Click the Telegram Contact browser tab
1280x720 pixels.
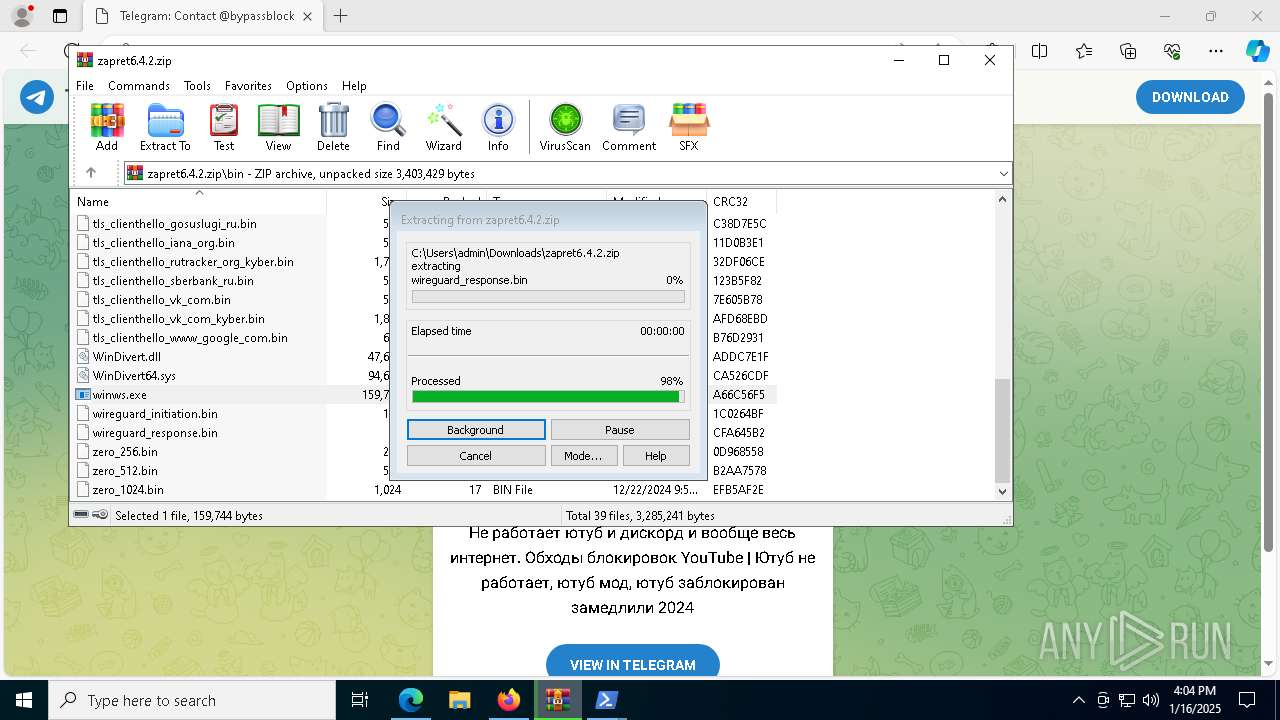[x=205, y=16]
